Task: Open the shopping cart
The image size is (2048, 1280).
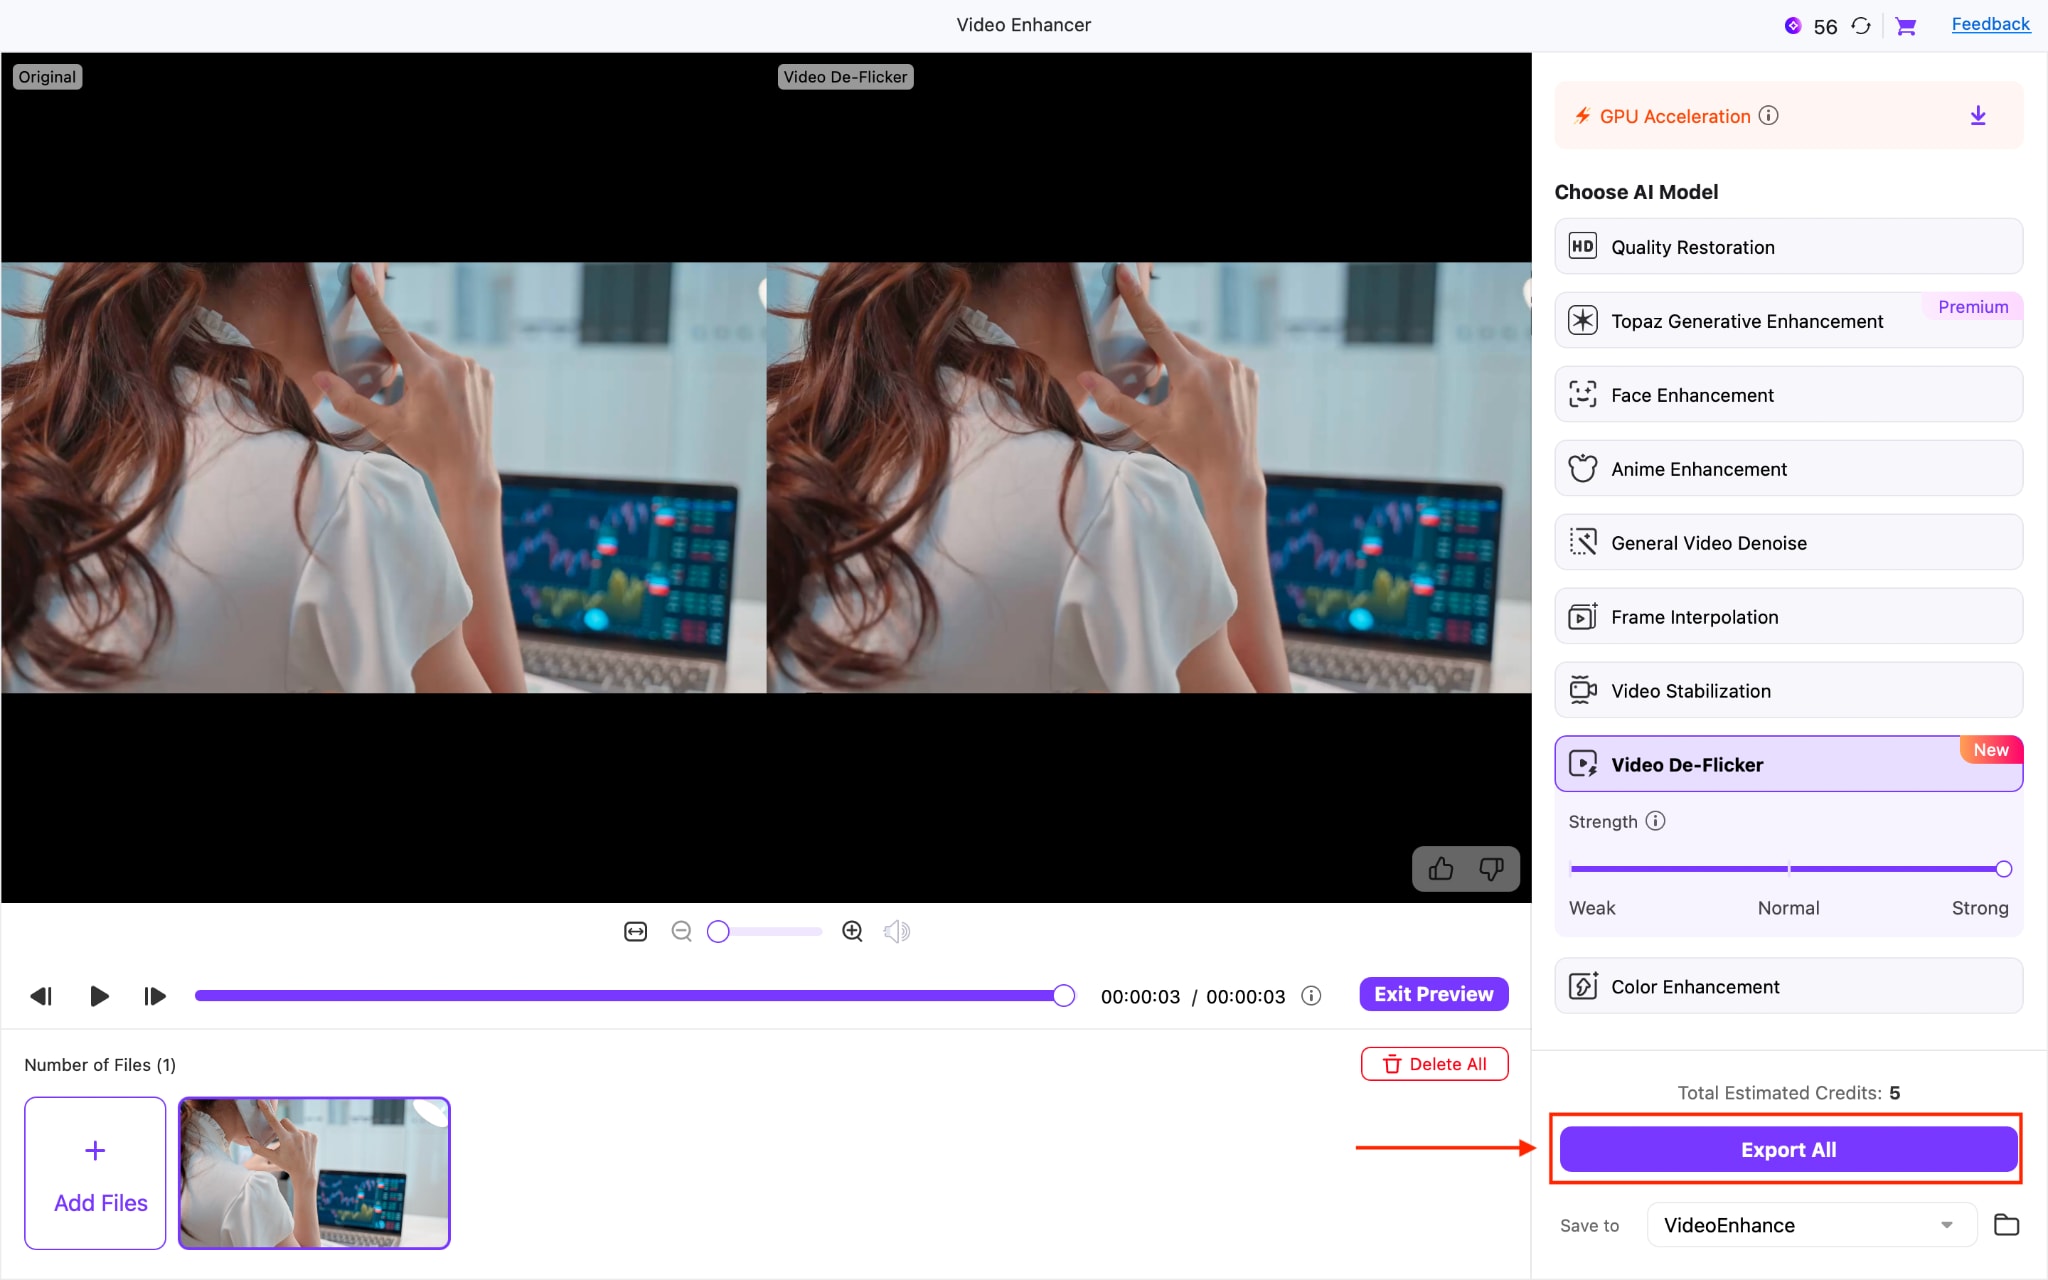Action: coord(1906,26)
